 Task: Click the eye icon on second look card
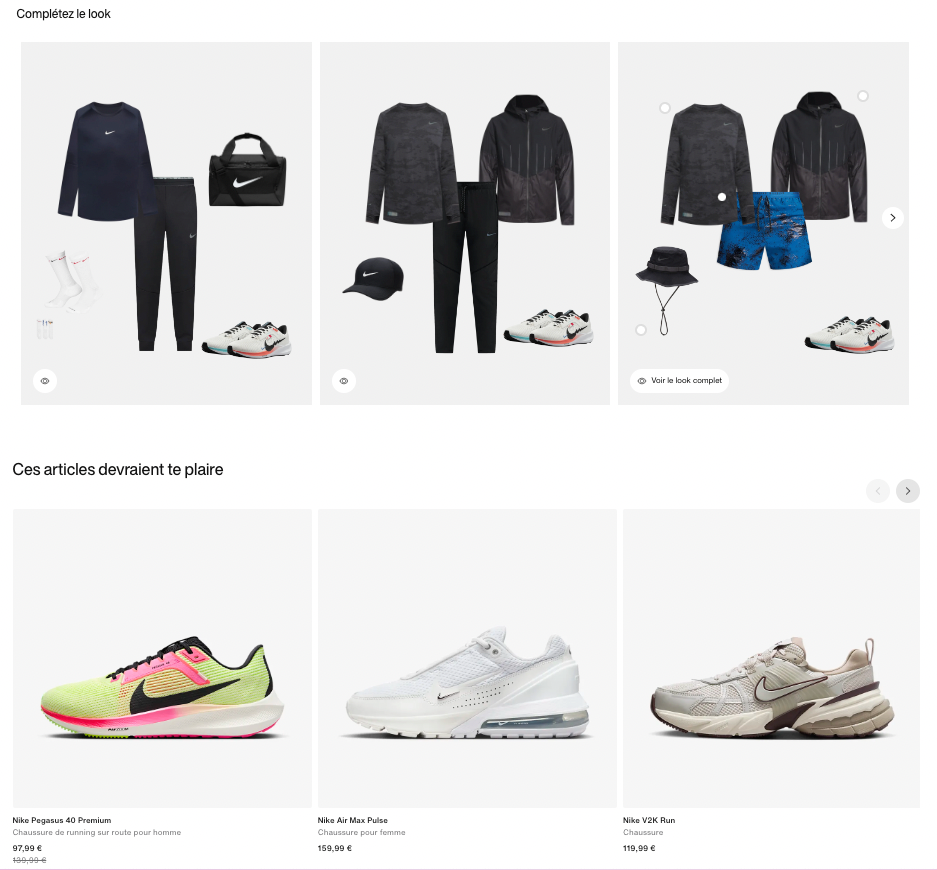pyautogui.click(x=344, y=381)
